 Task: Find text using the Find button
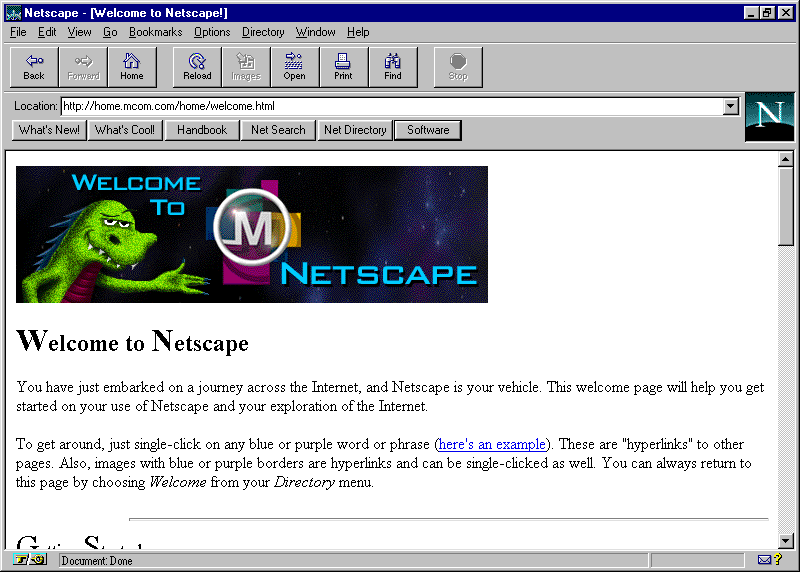point(393,67)
